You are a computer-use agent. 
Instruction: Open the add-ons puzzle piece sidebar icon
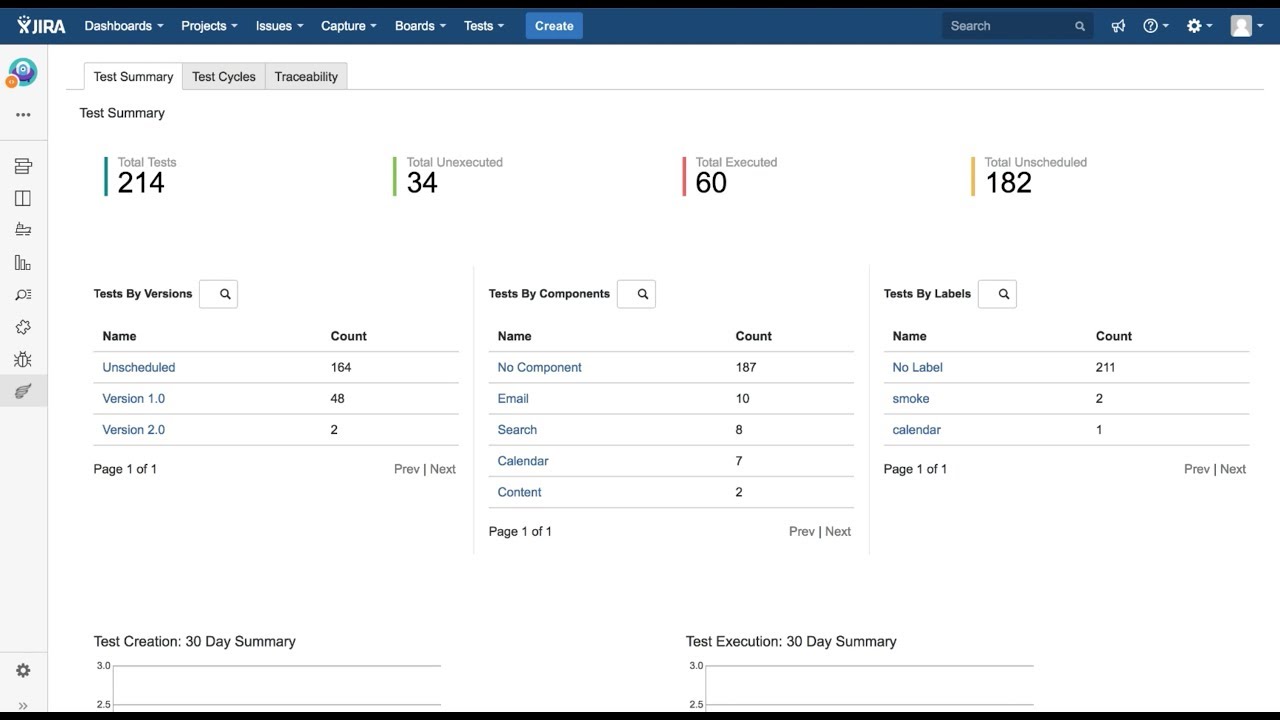coord(23,327)
